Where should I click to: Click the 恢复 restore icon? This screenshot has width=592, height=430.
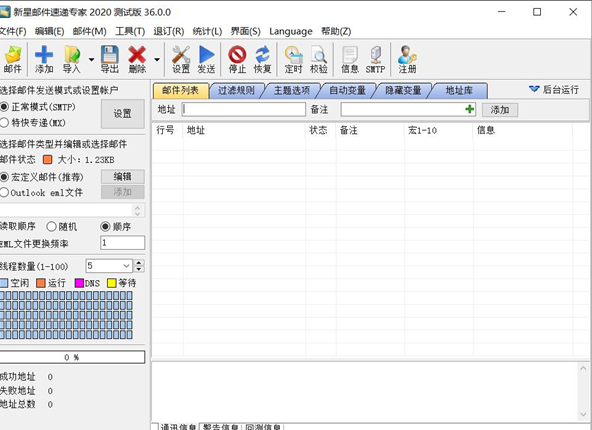[262, 59]
